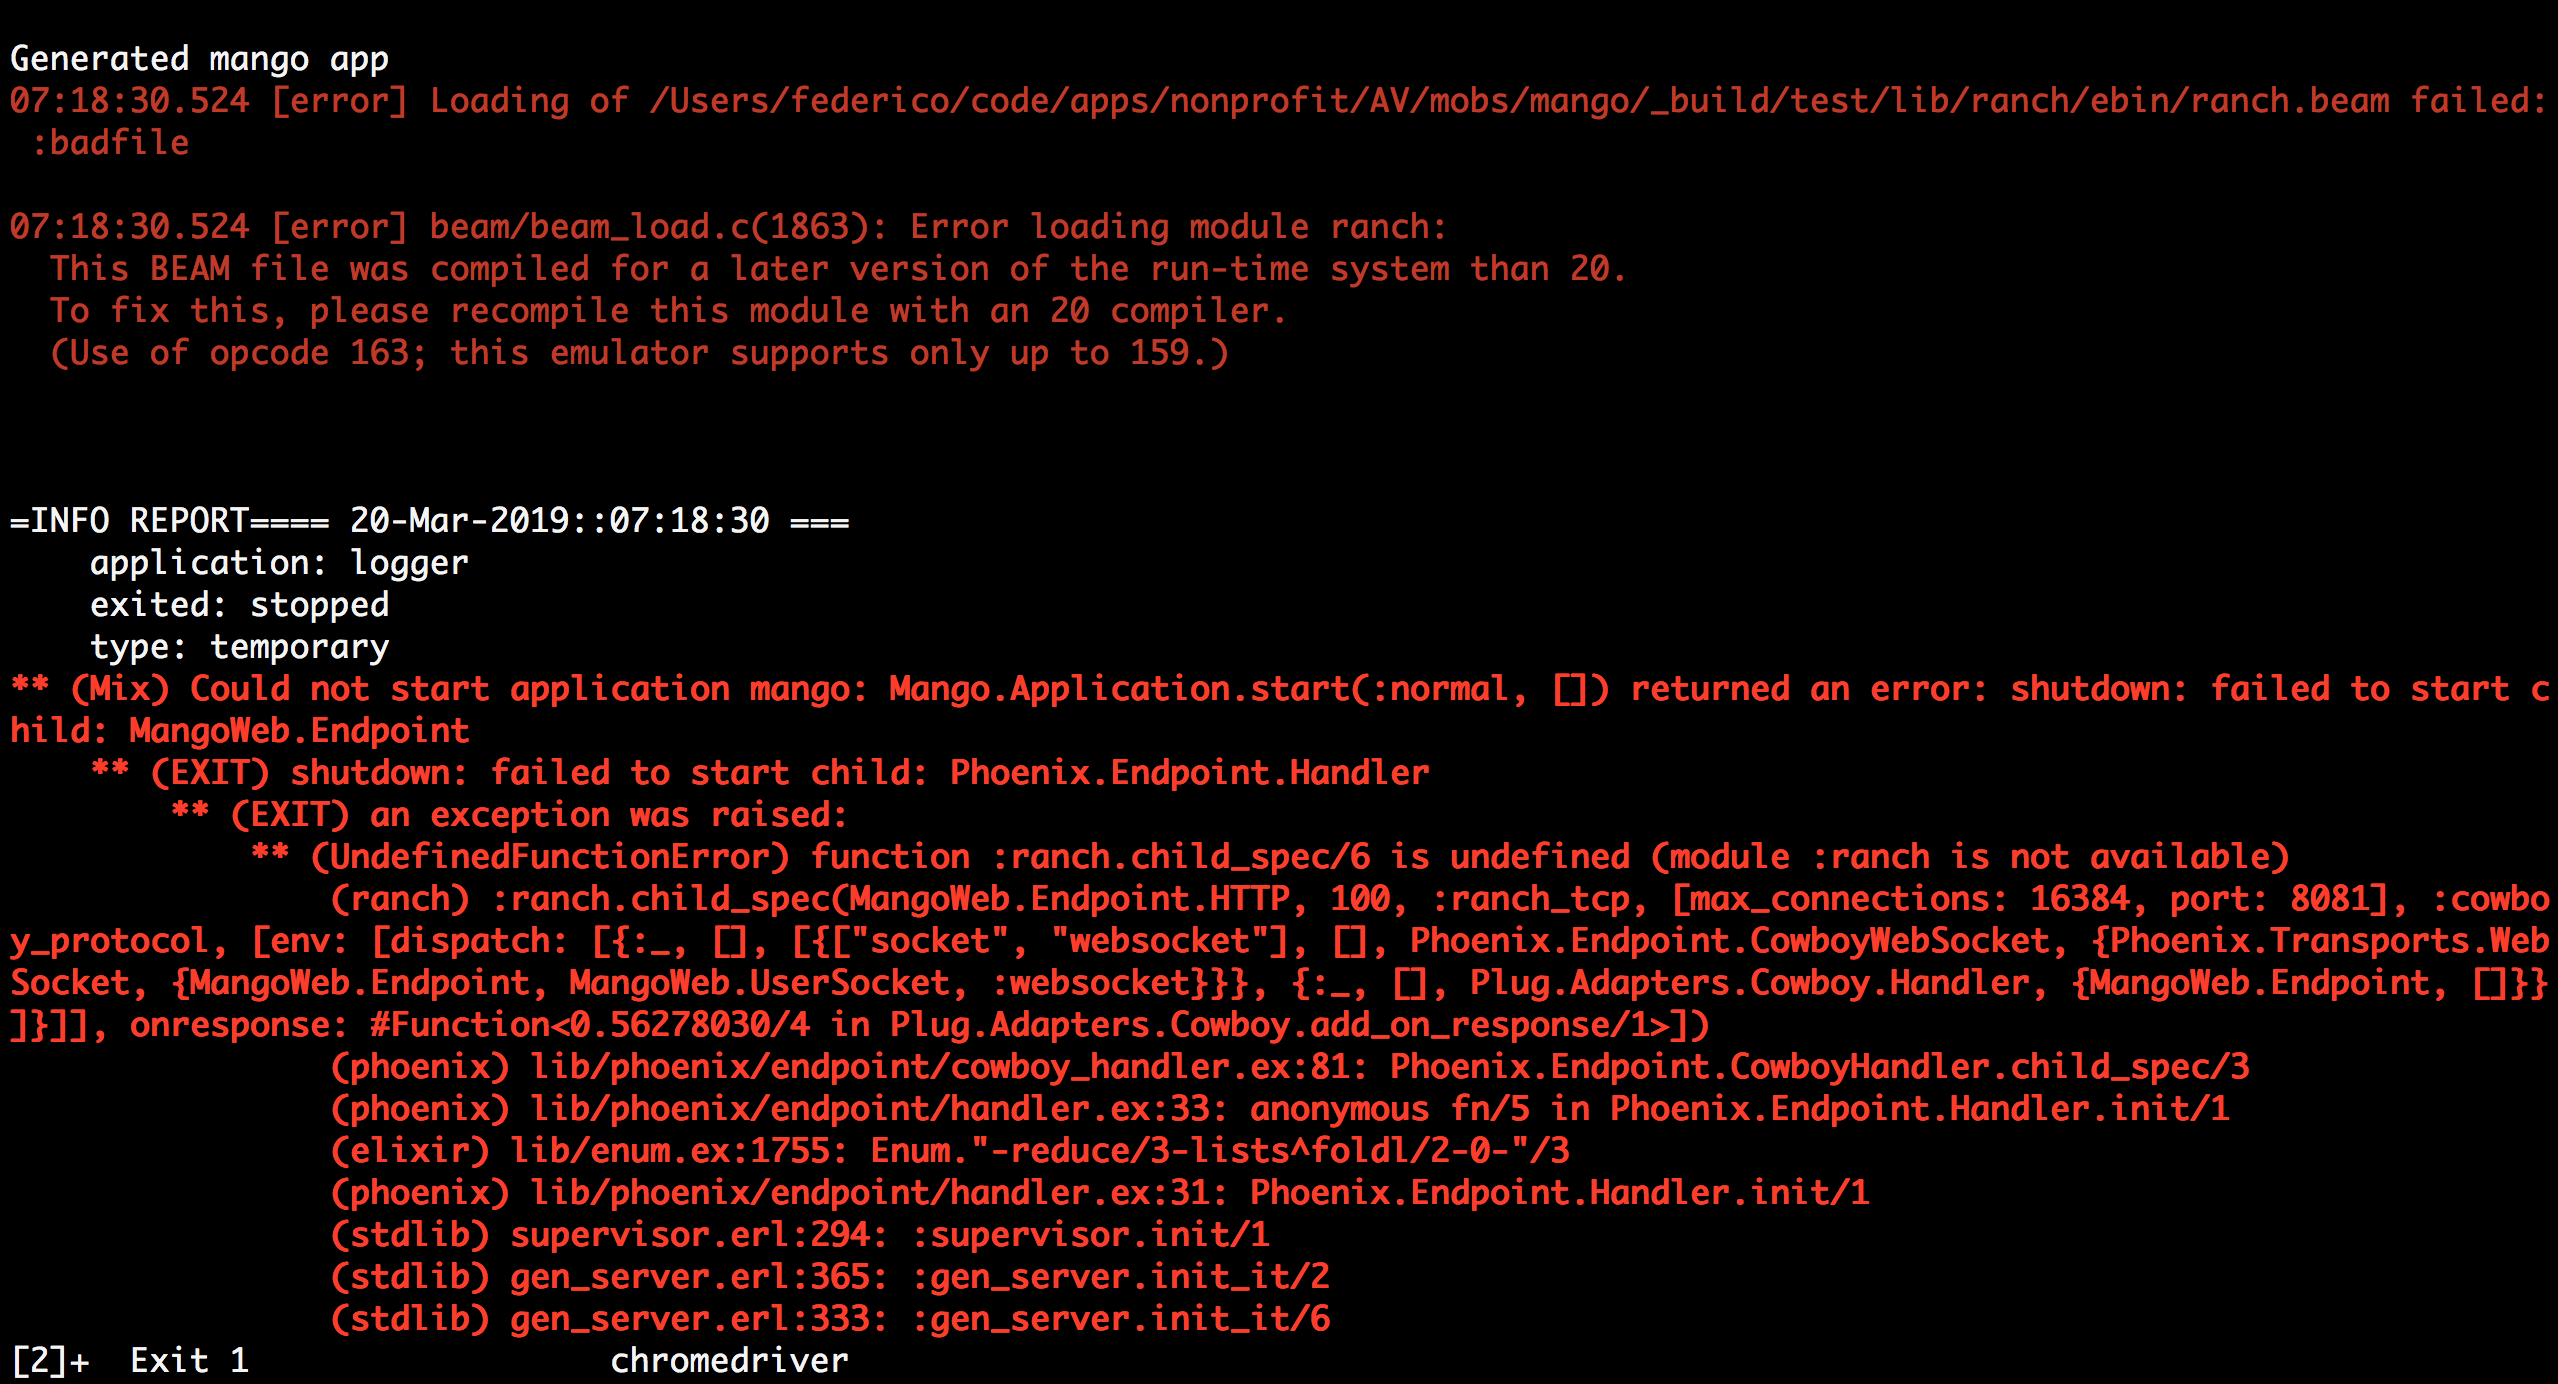
Task: Click 'Phoenix.Endpoint.Handler' in the EXIT line
Action: tap(1189, 773)
